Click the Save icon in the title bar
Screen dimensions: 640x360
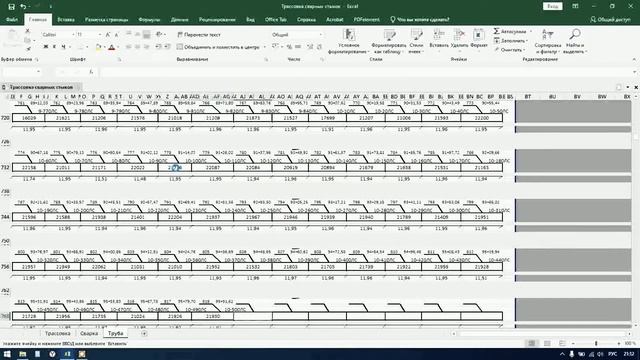click(x=11, y=7)
